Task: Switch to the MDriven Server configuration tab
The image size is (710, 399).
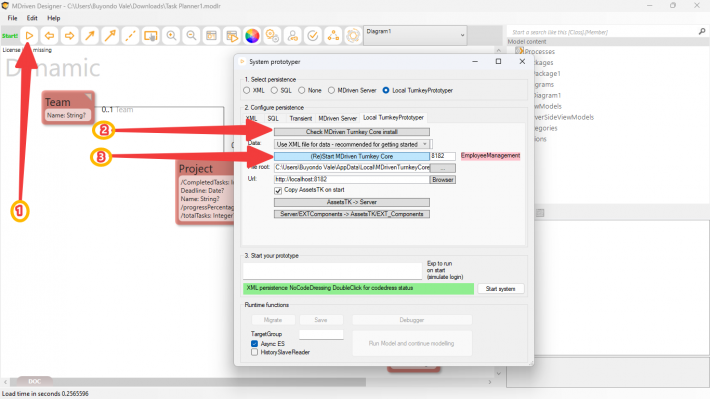Action: (x=337, y=118)
